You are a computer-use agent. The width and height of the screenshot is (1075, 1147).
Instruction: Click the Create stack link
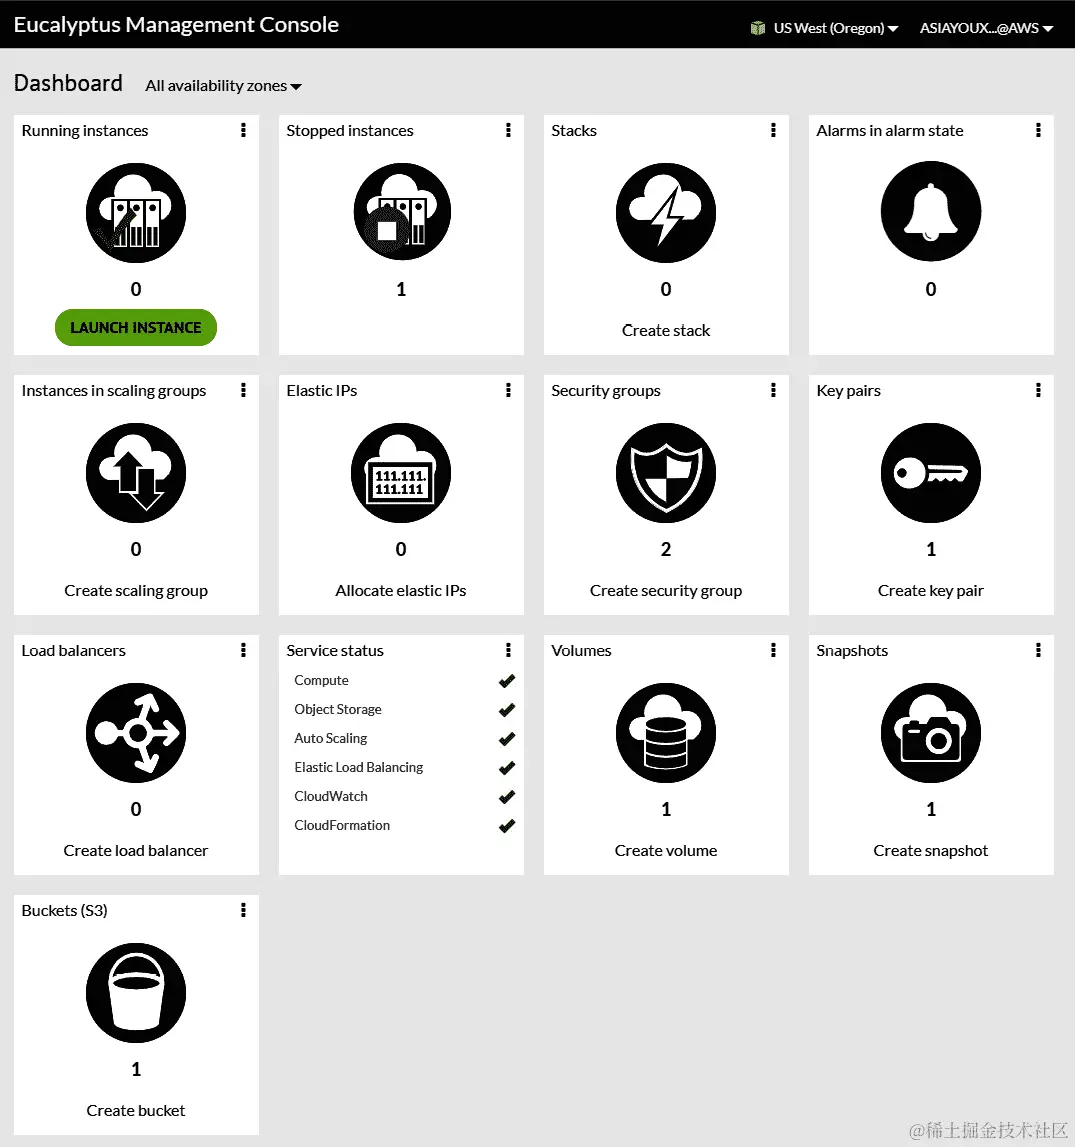point(665,331)
